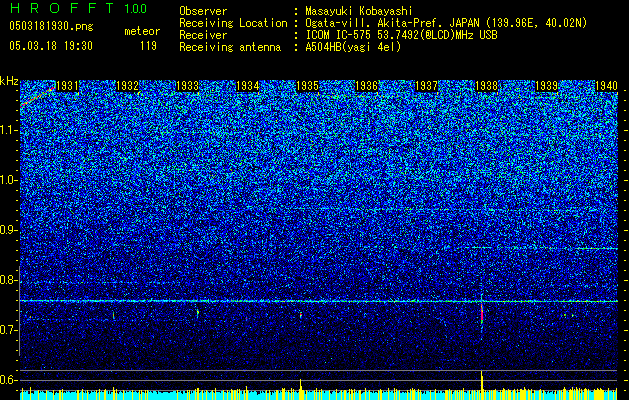Click observer name Masayuki Kobayashi
629x400 pixels.
(x=359, y=11)
